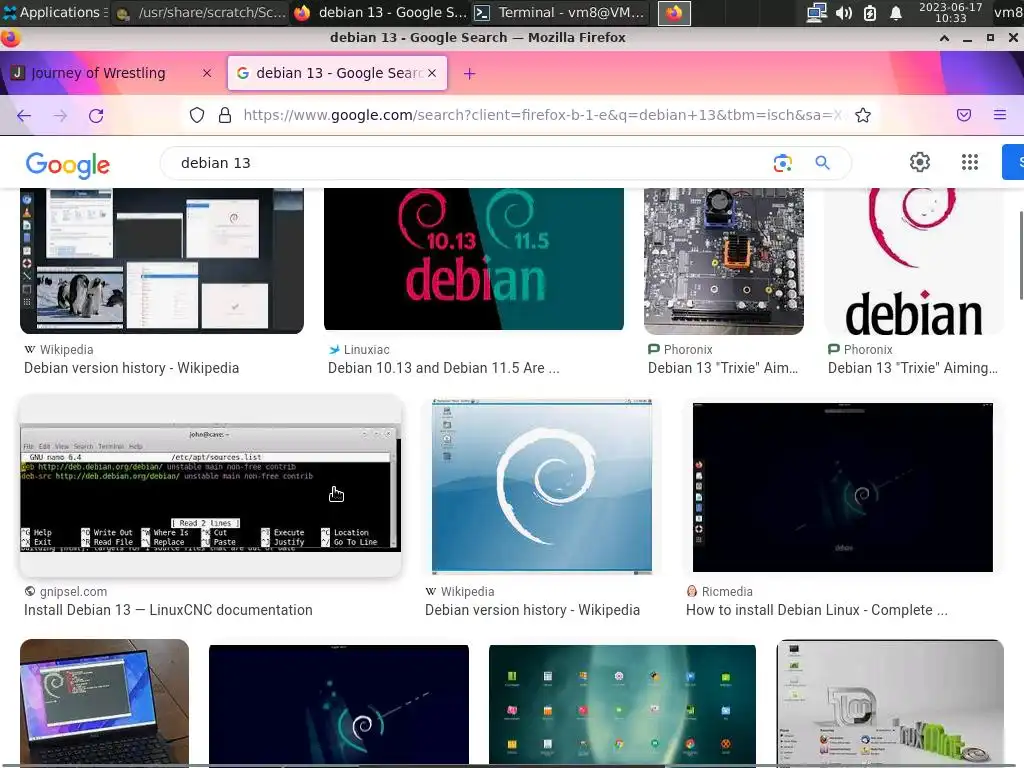Open the Google apps grid
This screenshot has width=1024, height=768.
point(970,162)
